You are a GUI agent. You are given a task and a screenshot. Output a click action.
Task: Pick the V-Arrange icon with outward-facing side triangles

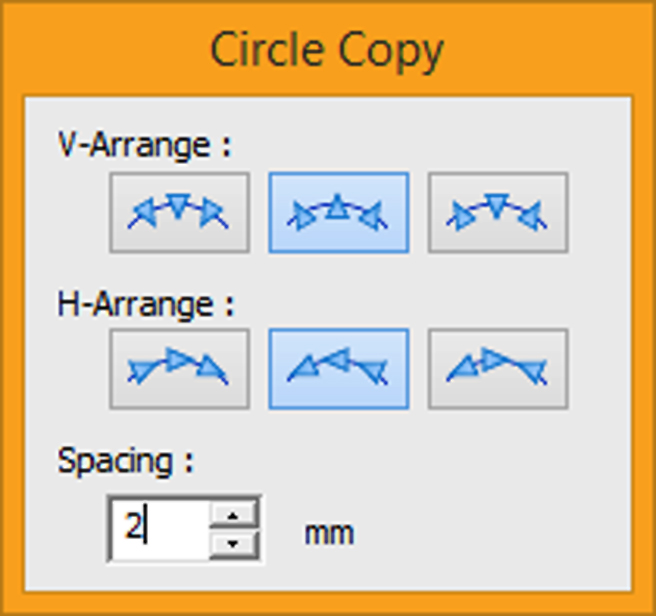(x=179, y=212)
